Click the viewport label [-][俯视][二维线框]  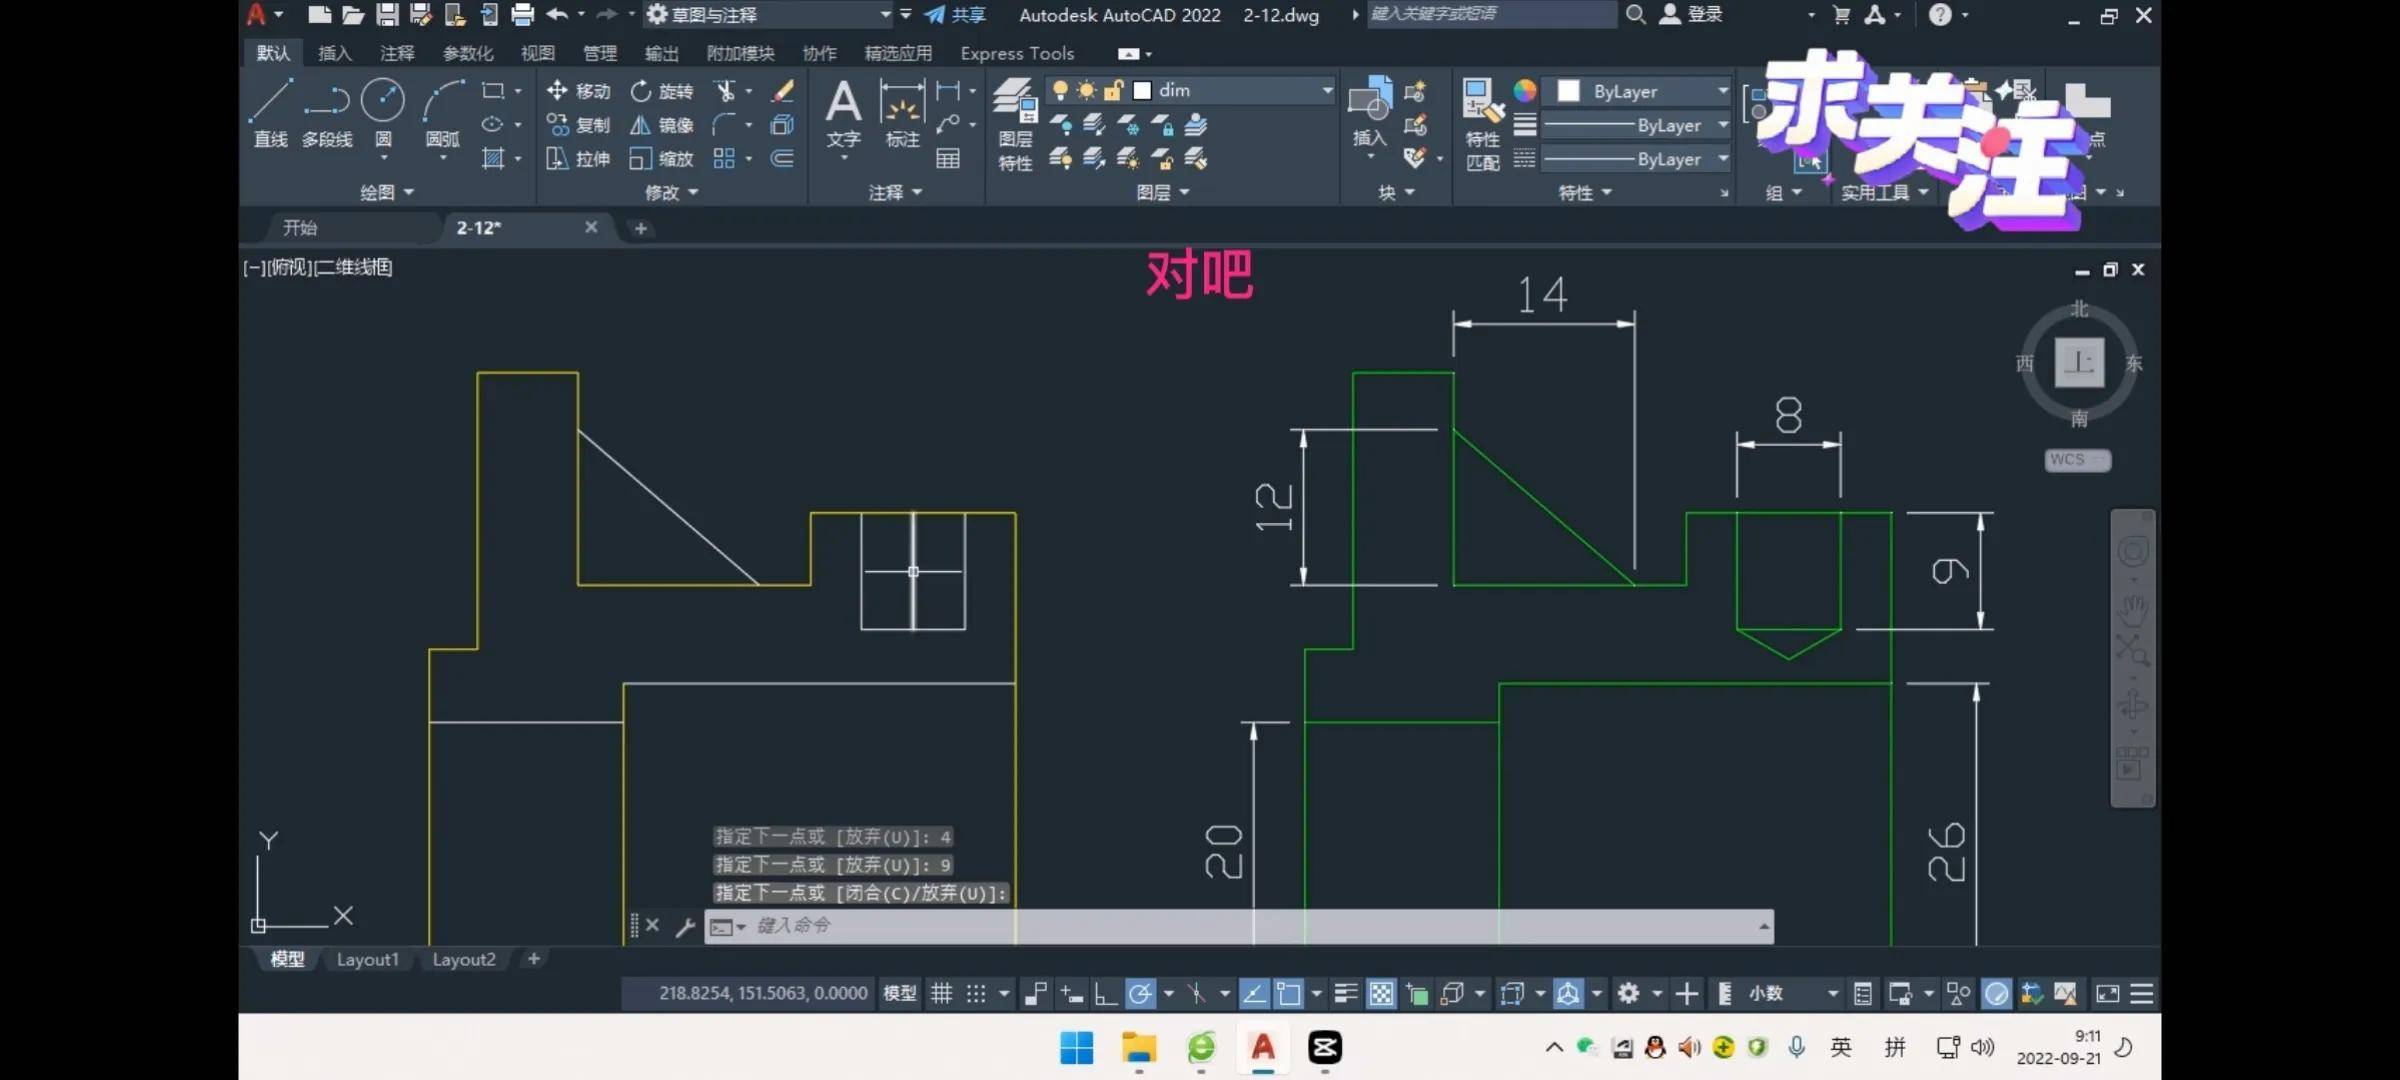[x=318, y=267]
